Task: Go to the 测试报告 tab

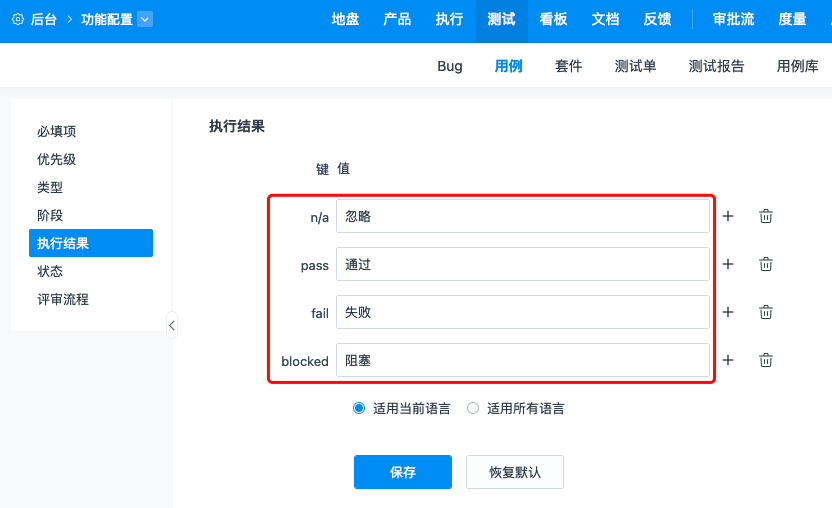Action: pos(716,66)
